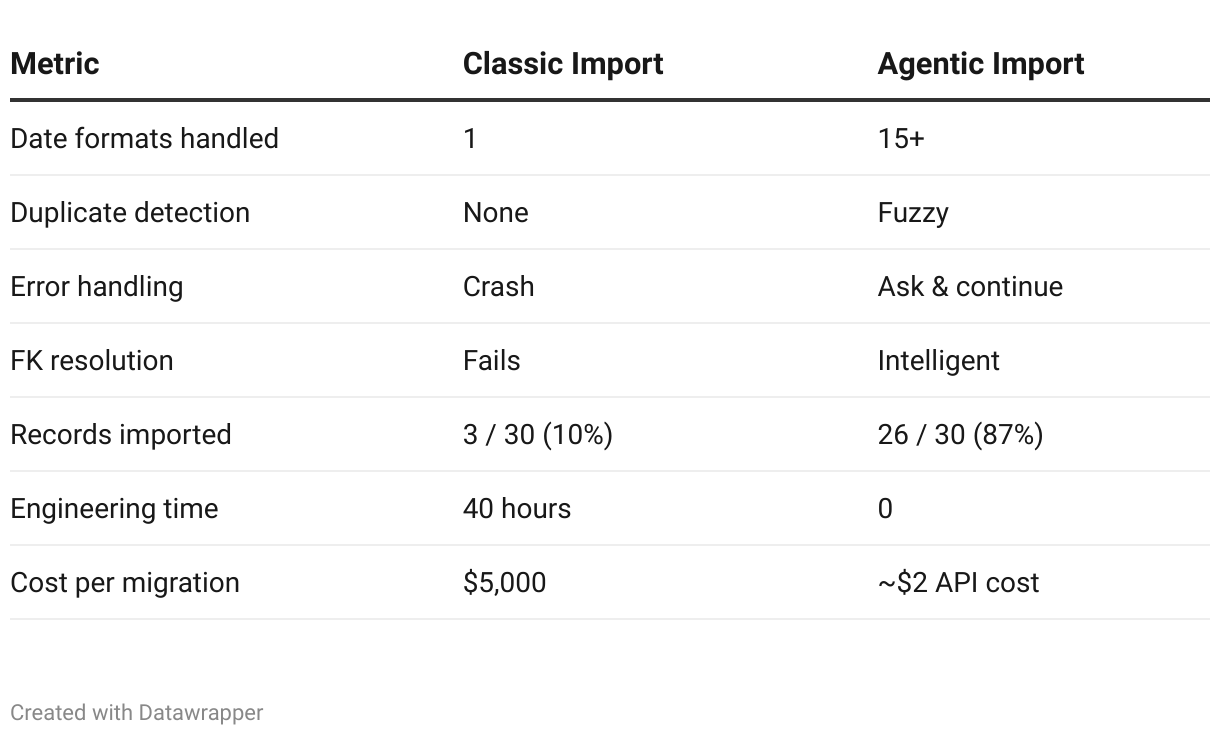Click the Engineering time row label
The height and width of the screenshot is (736, 1220).
pyautogui.click(x=114, y=508)
